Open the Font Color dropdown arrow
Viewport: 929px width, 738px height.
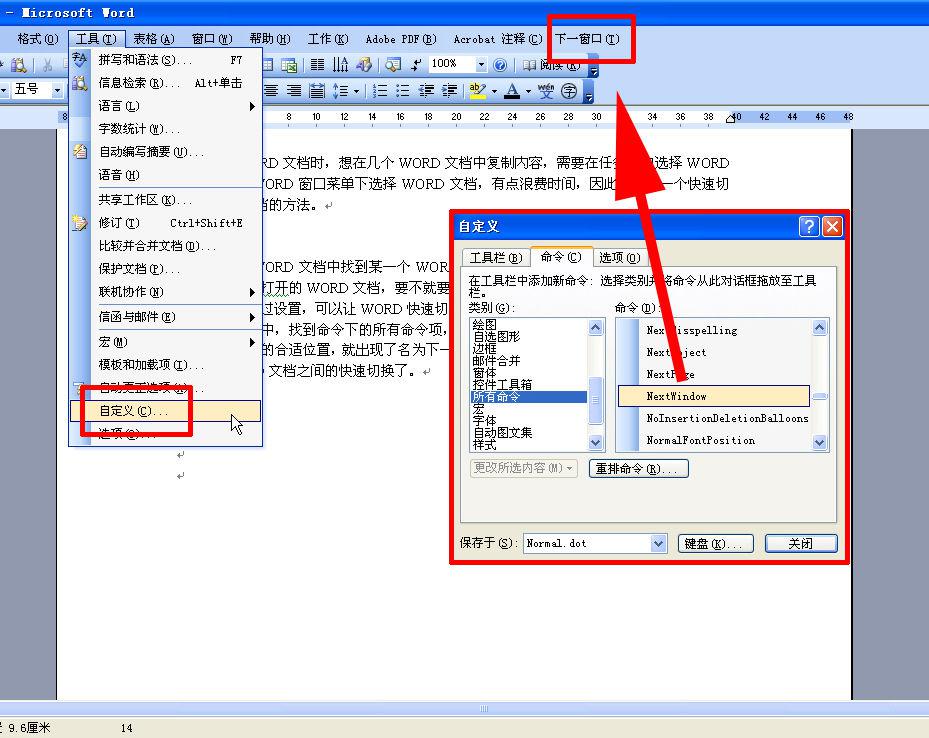coord(528,91)
